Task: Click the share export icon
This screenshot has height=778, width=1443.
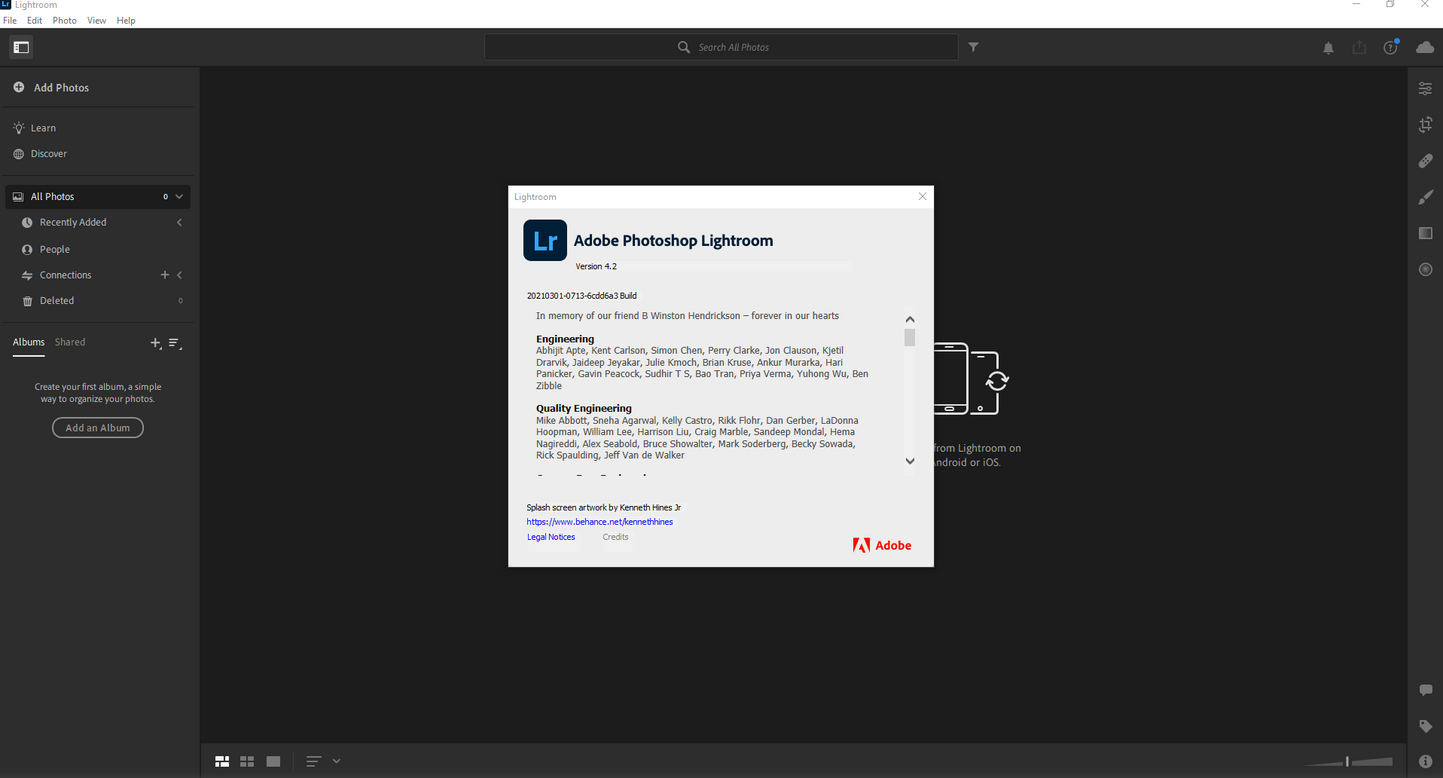Action: (x=1359, y=48)
